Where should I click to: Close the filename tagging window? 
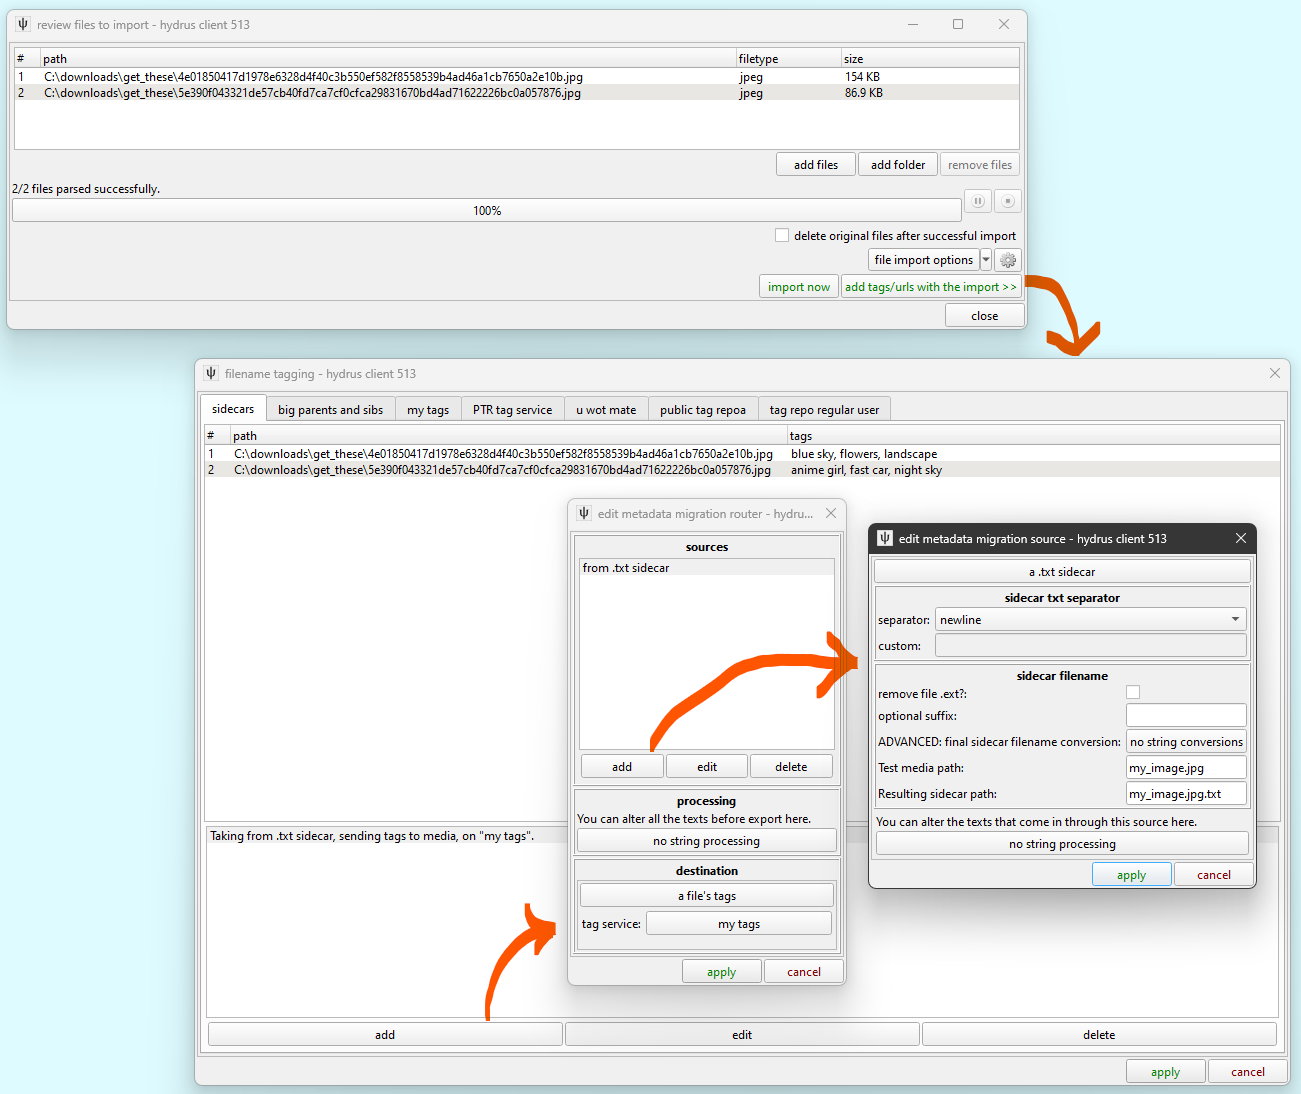coord(1275,373)
